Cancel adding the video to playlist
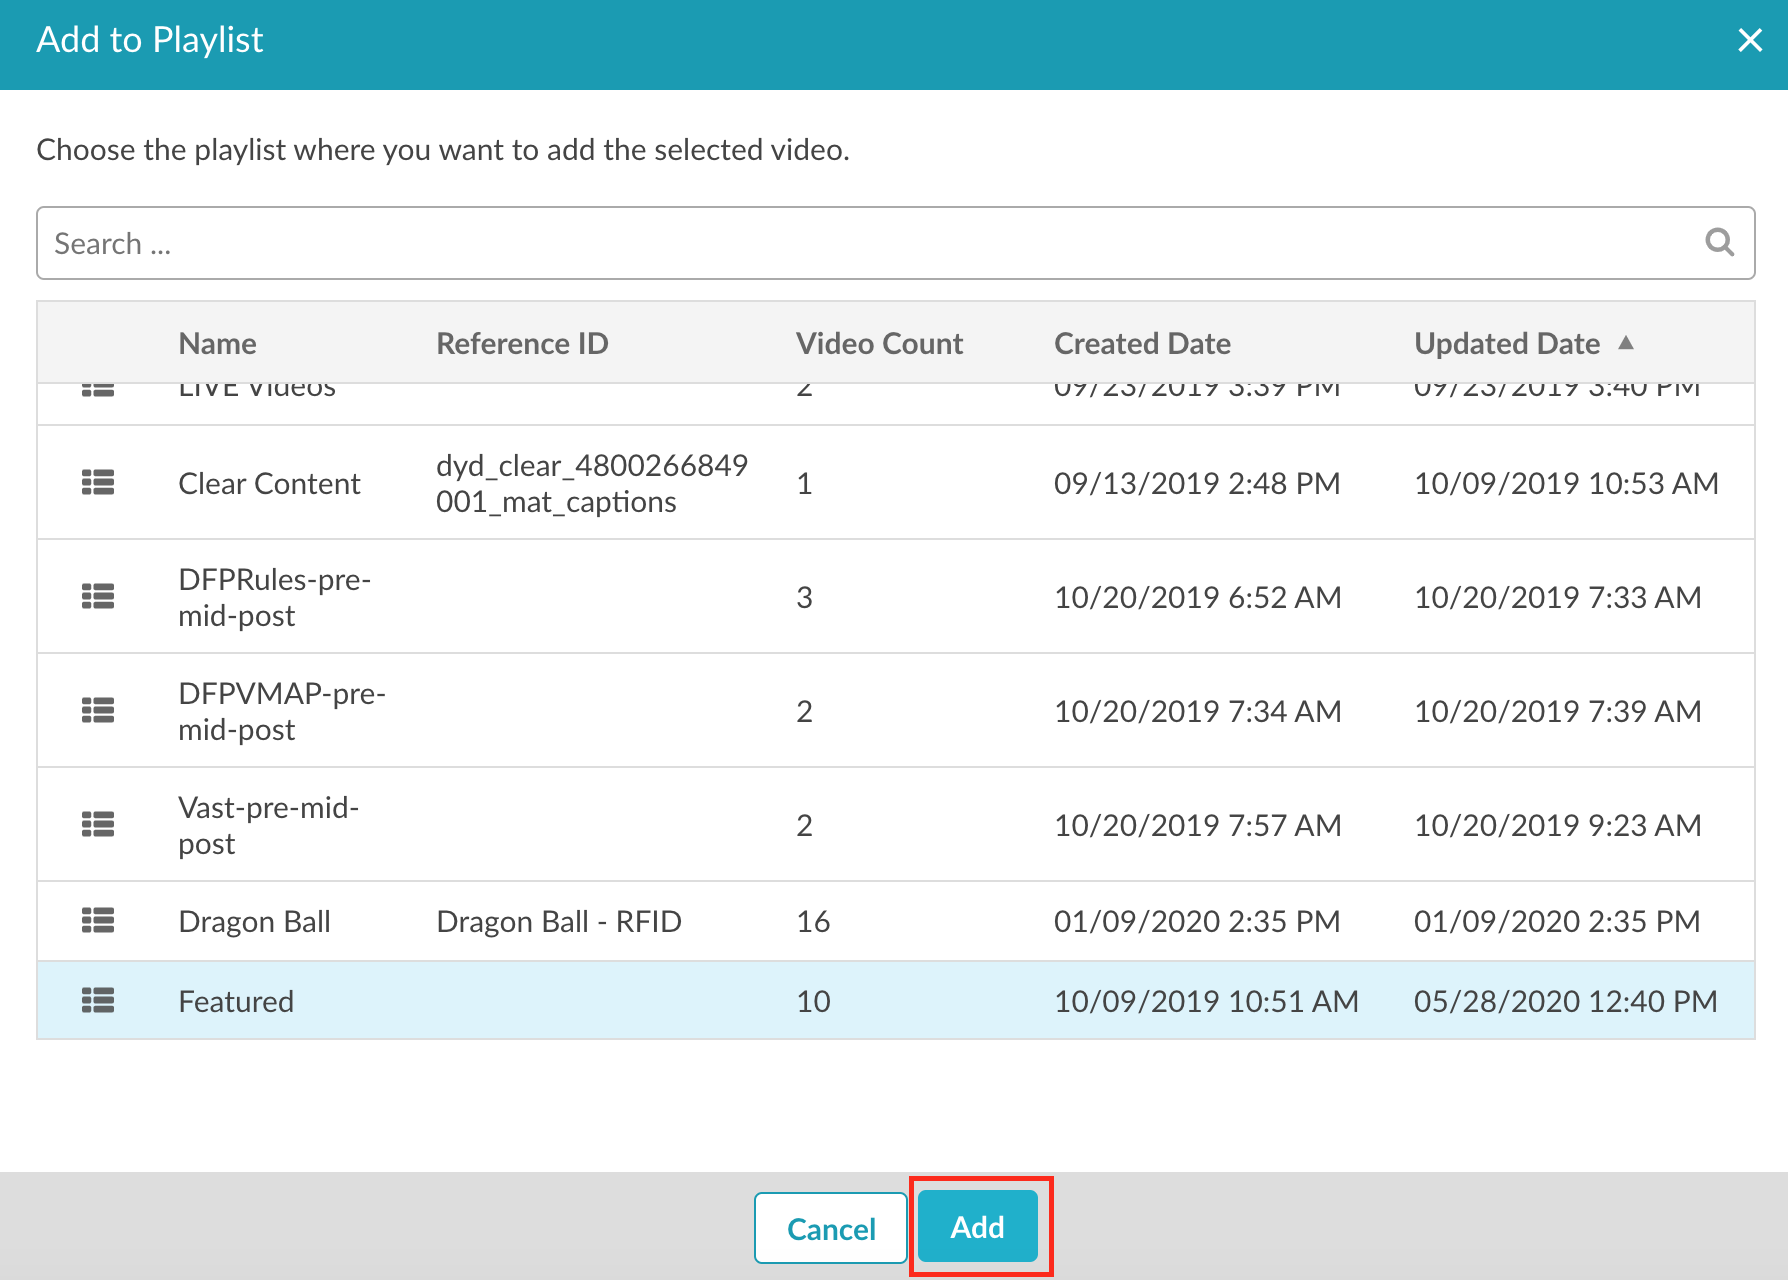The image size is (1788, 1280). coord(830,1228)
